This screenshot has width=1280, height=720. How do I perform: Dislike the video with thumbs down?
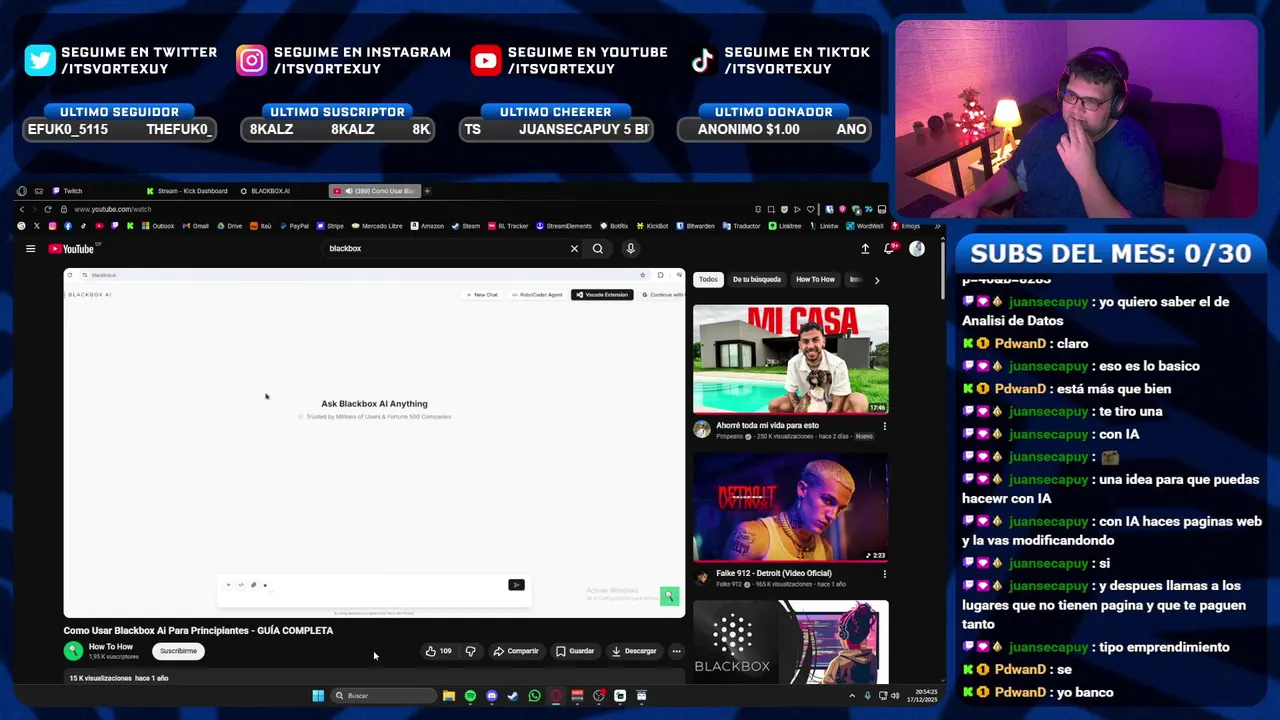[470, 651]
